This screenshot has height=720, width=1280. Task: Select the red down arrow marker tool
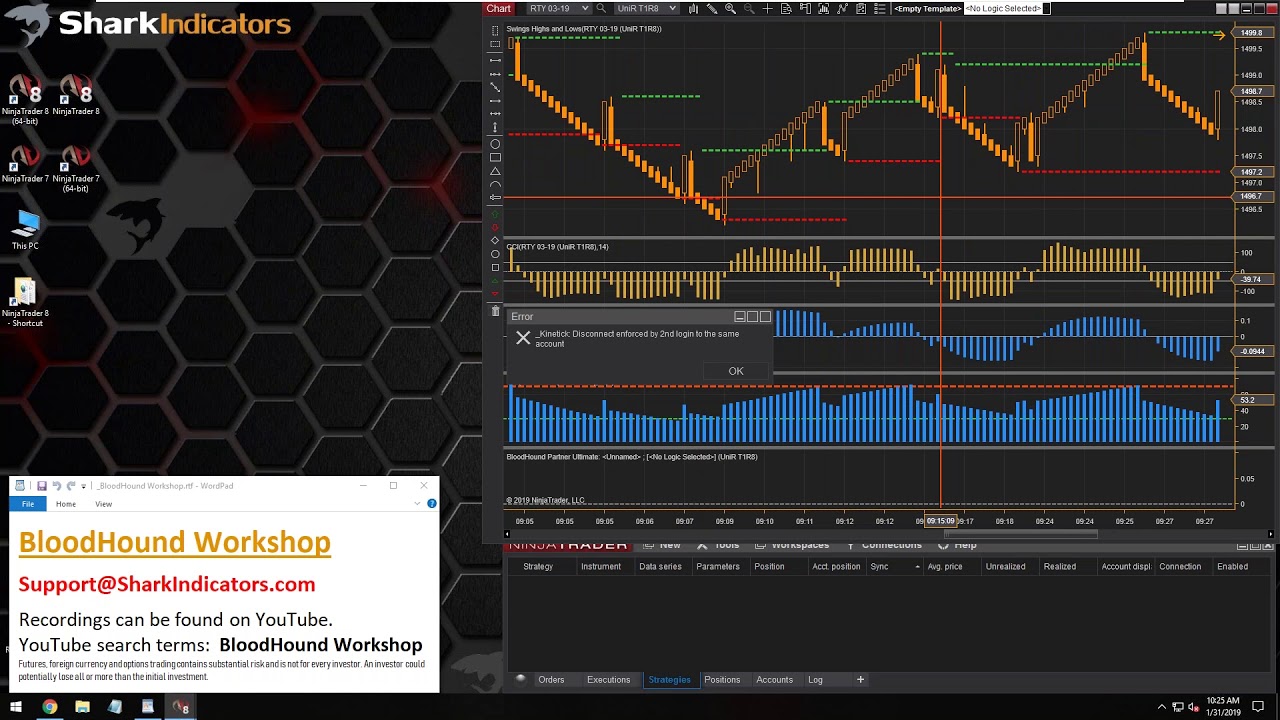tap(495, 227)
